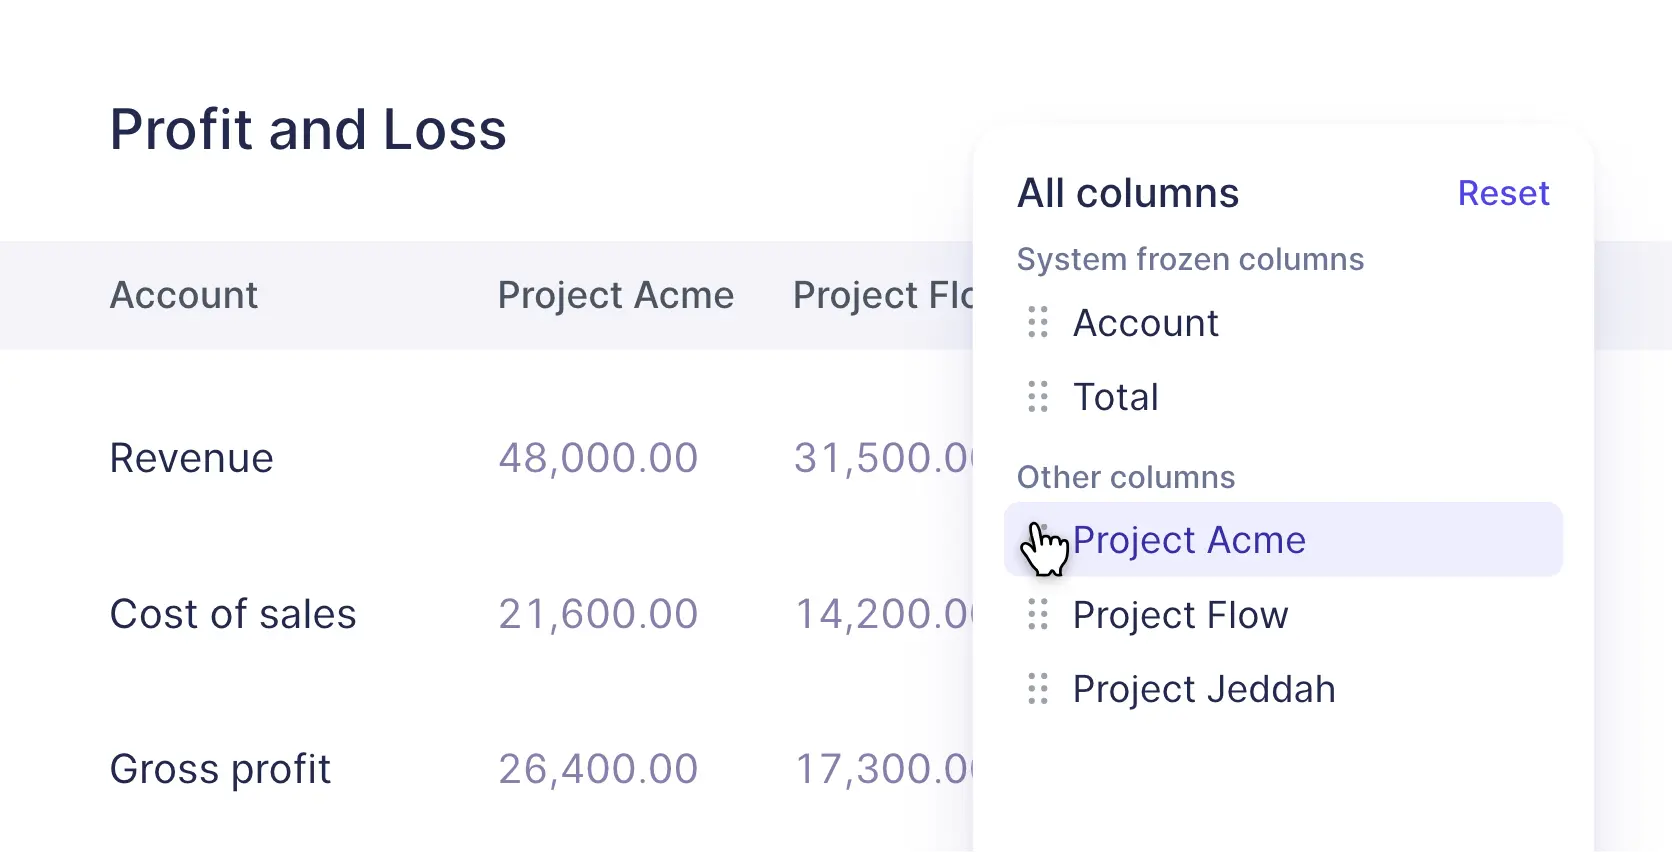The image size is (1672, 852).
Task: Grab the drag handle beside Account
Action: [1038, 322]
